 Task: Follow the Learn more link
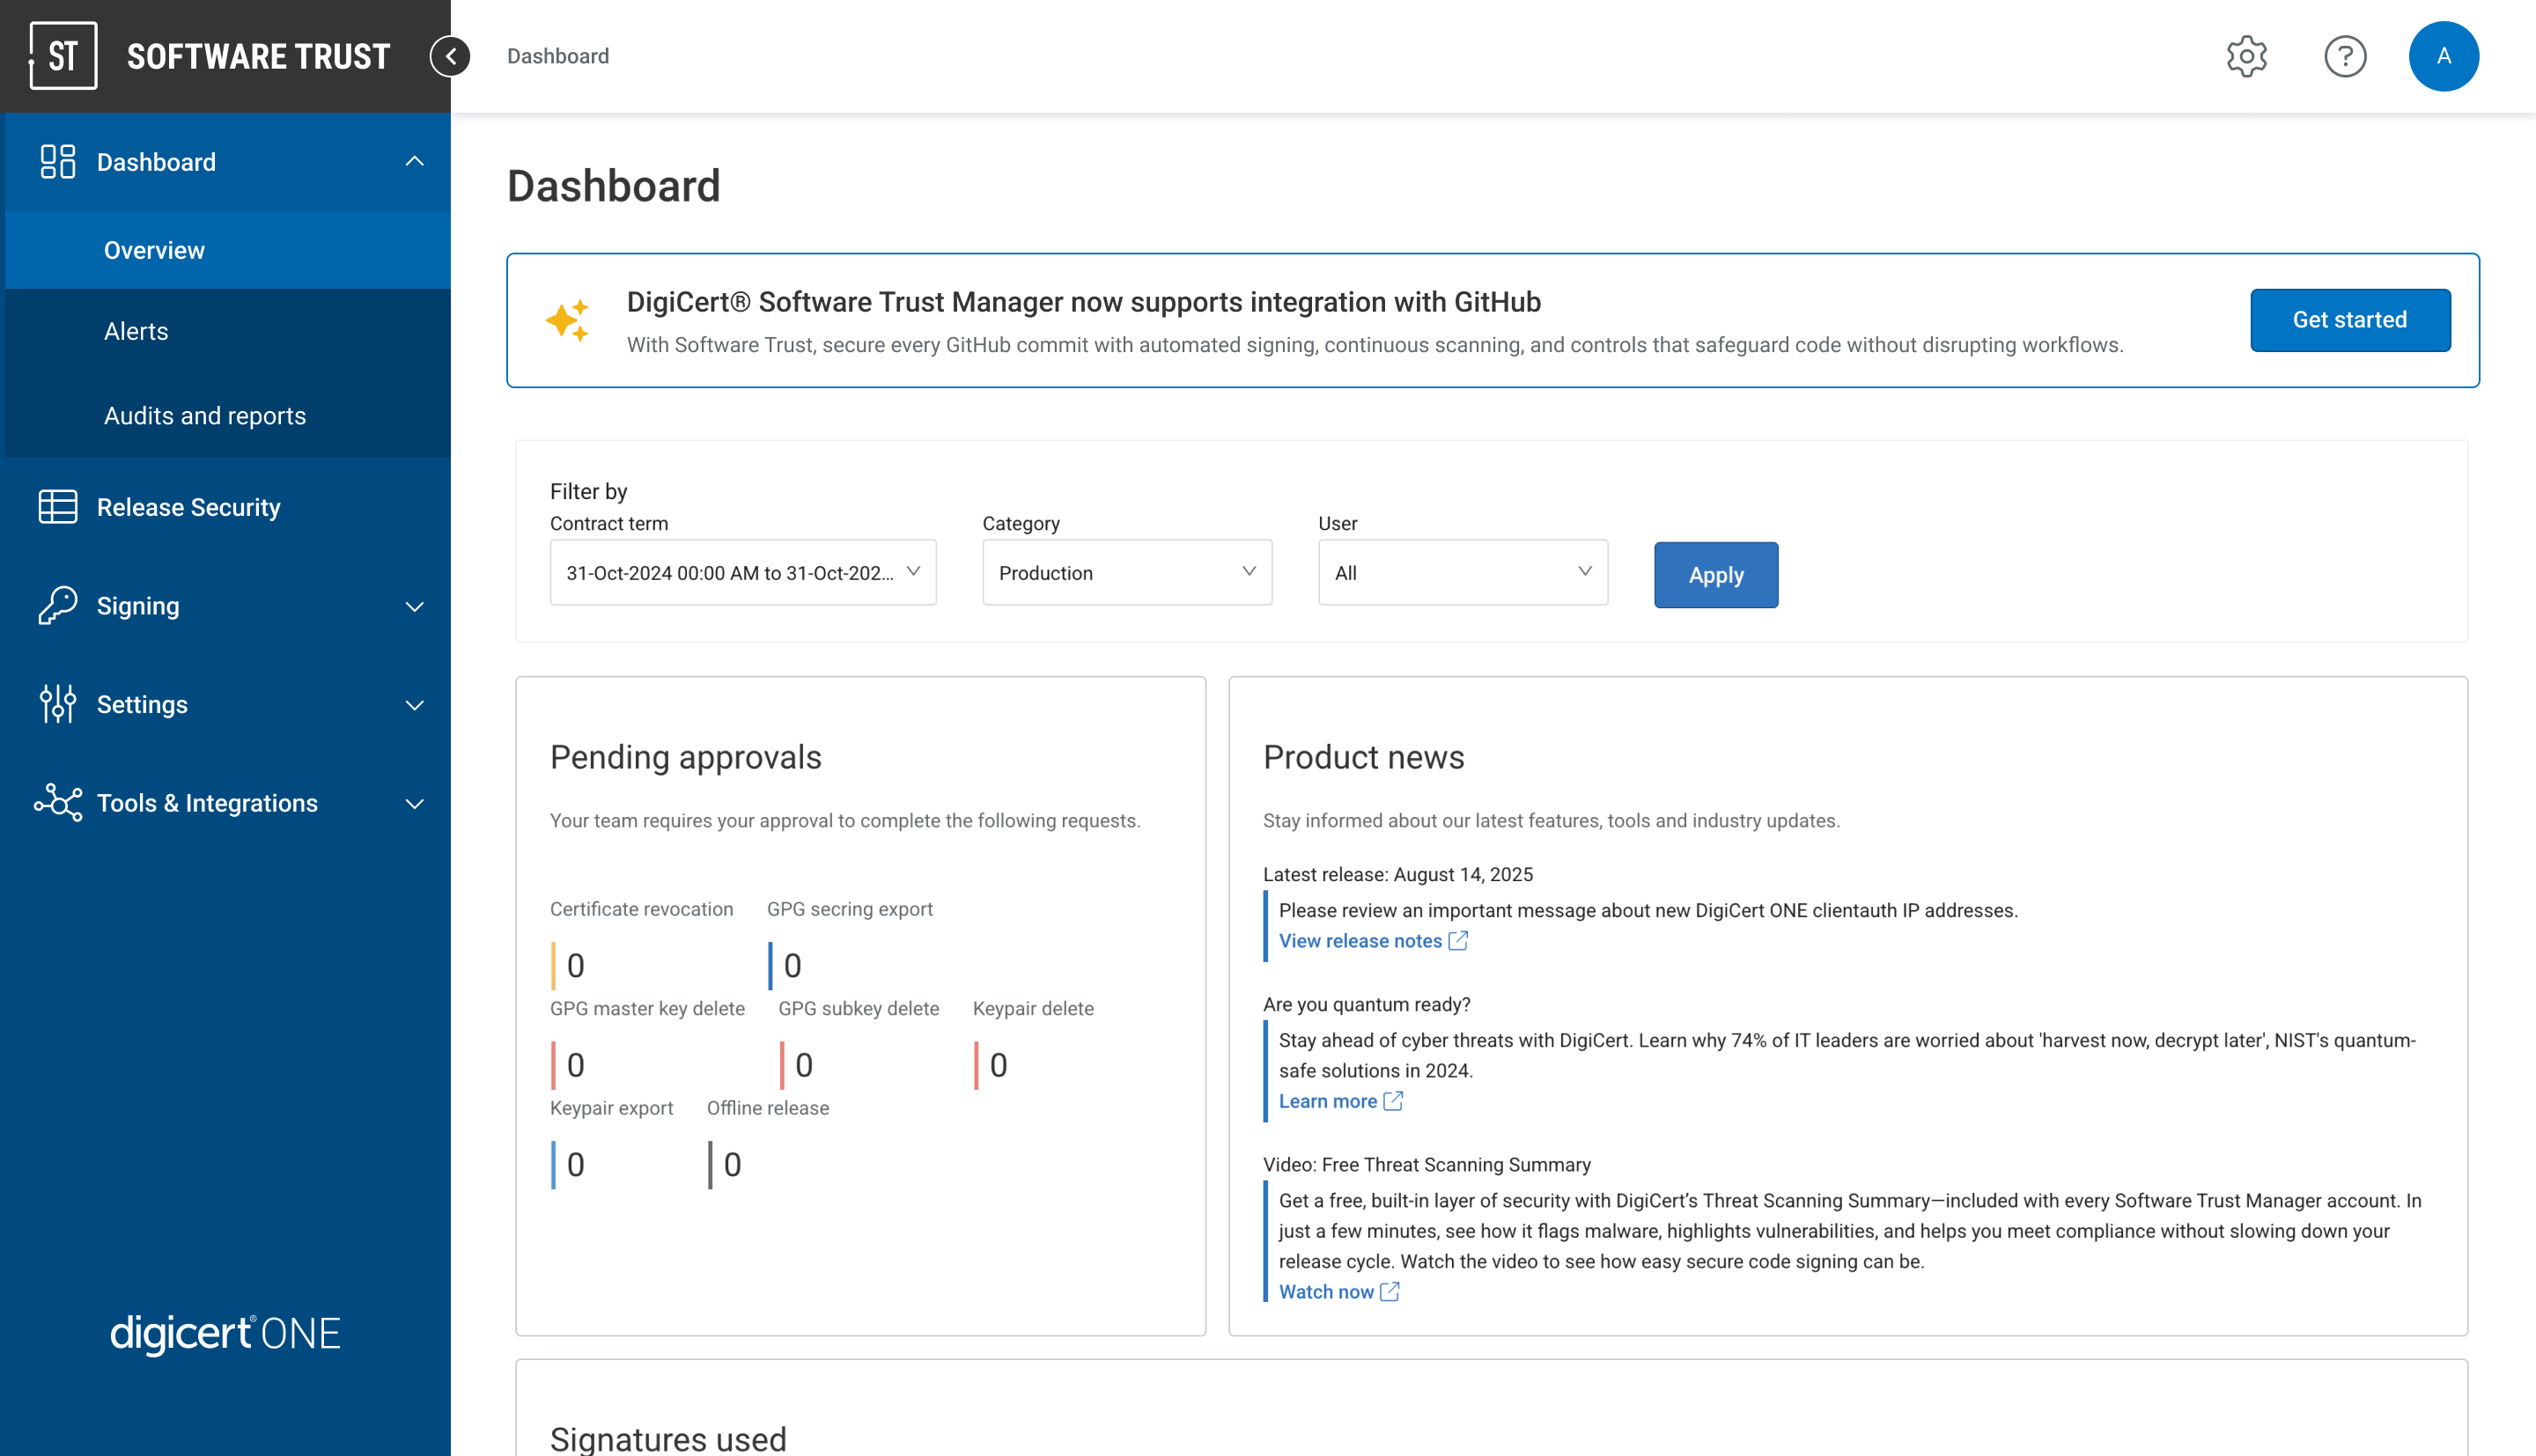point(1327,1101)
